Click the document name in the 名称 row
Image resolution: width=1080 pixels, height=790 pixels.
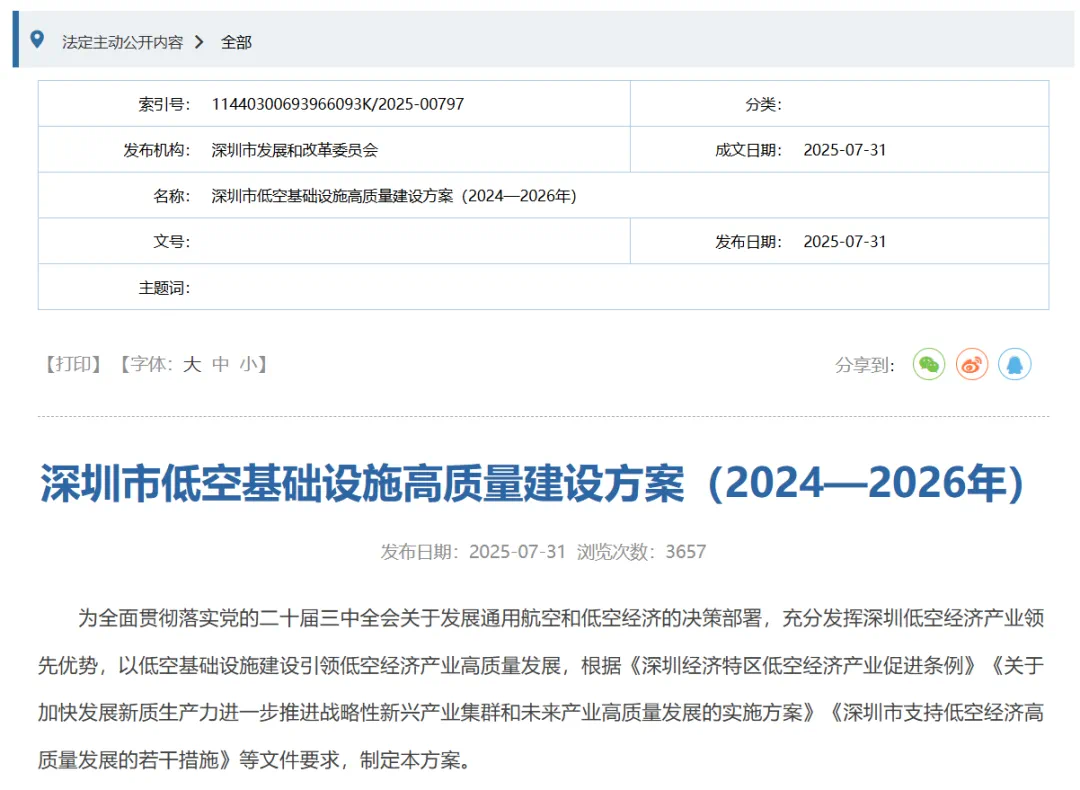coord(394,196)
